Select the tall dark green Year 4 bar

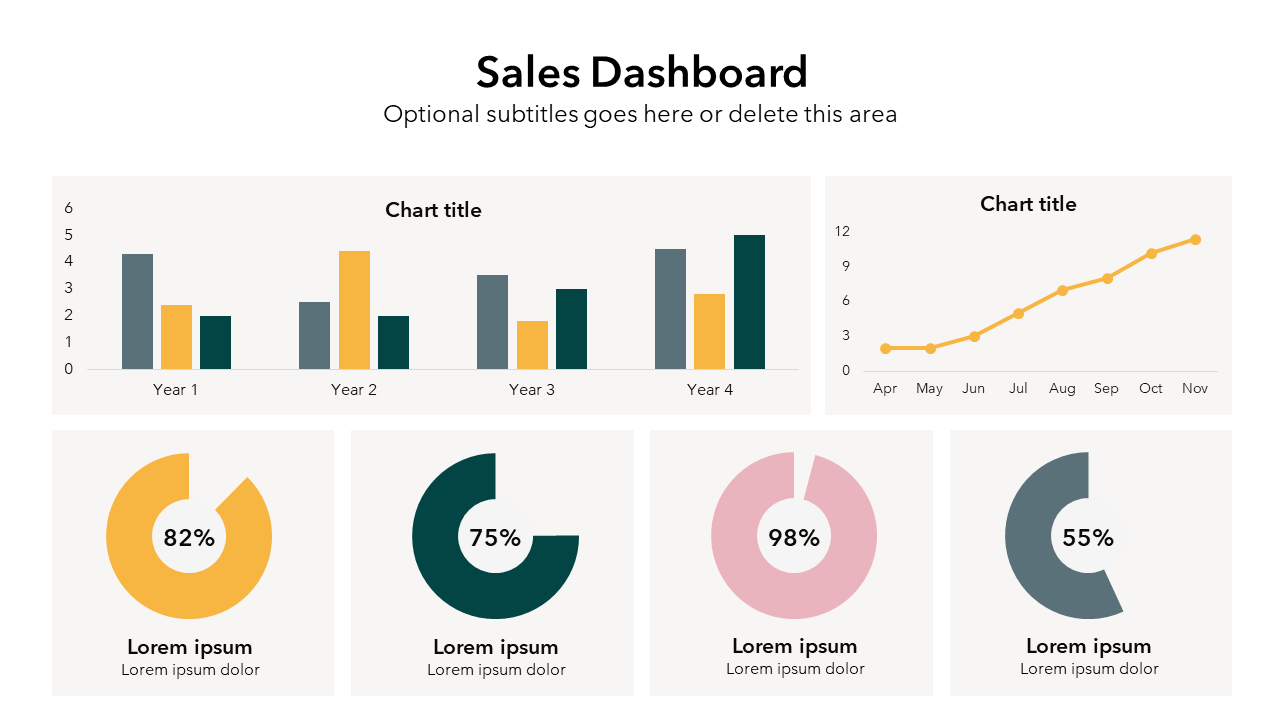[749, 302]
